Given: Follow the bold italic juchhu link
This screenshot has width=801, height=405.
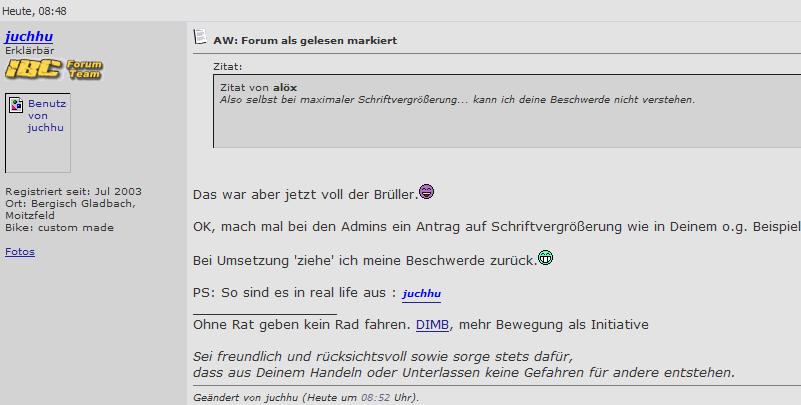Looking at the screenshot, I should pos(421,294).
